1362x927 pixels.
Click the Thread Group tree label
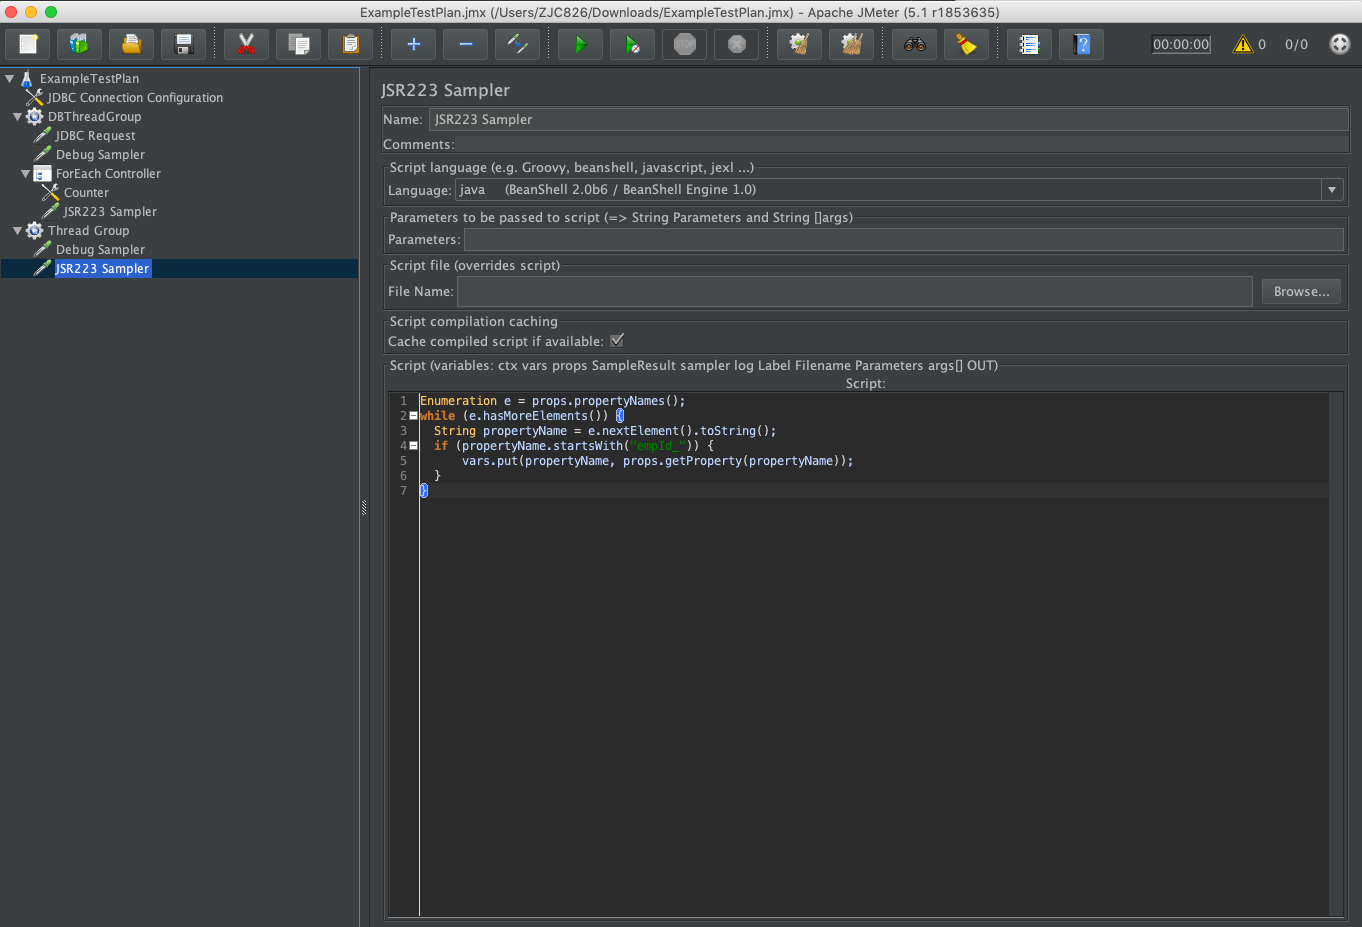point(88,230)
